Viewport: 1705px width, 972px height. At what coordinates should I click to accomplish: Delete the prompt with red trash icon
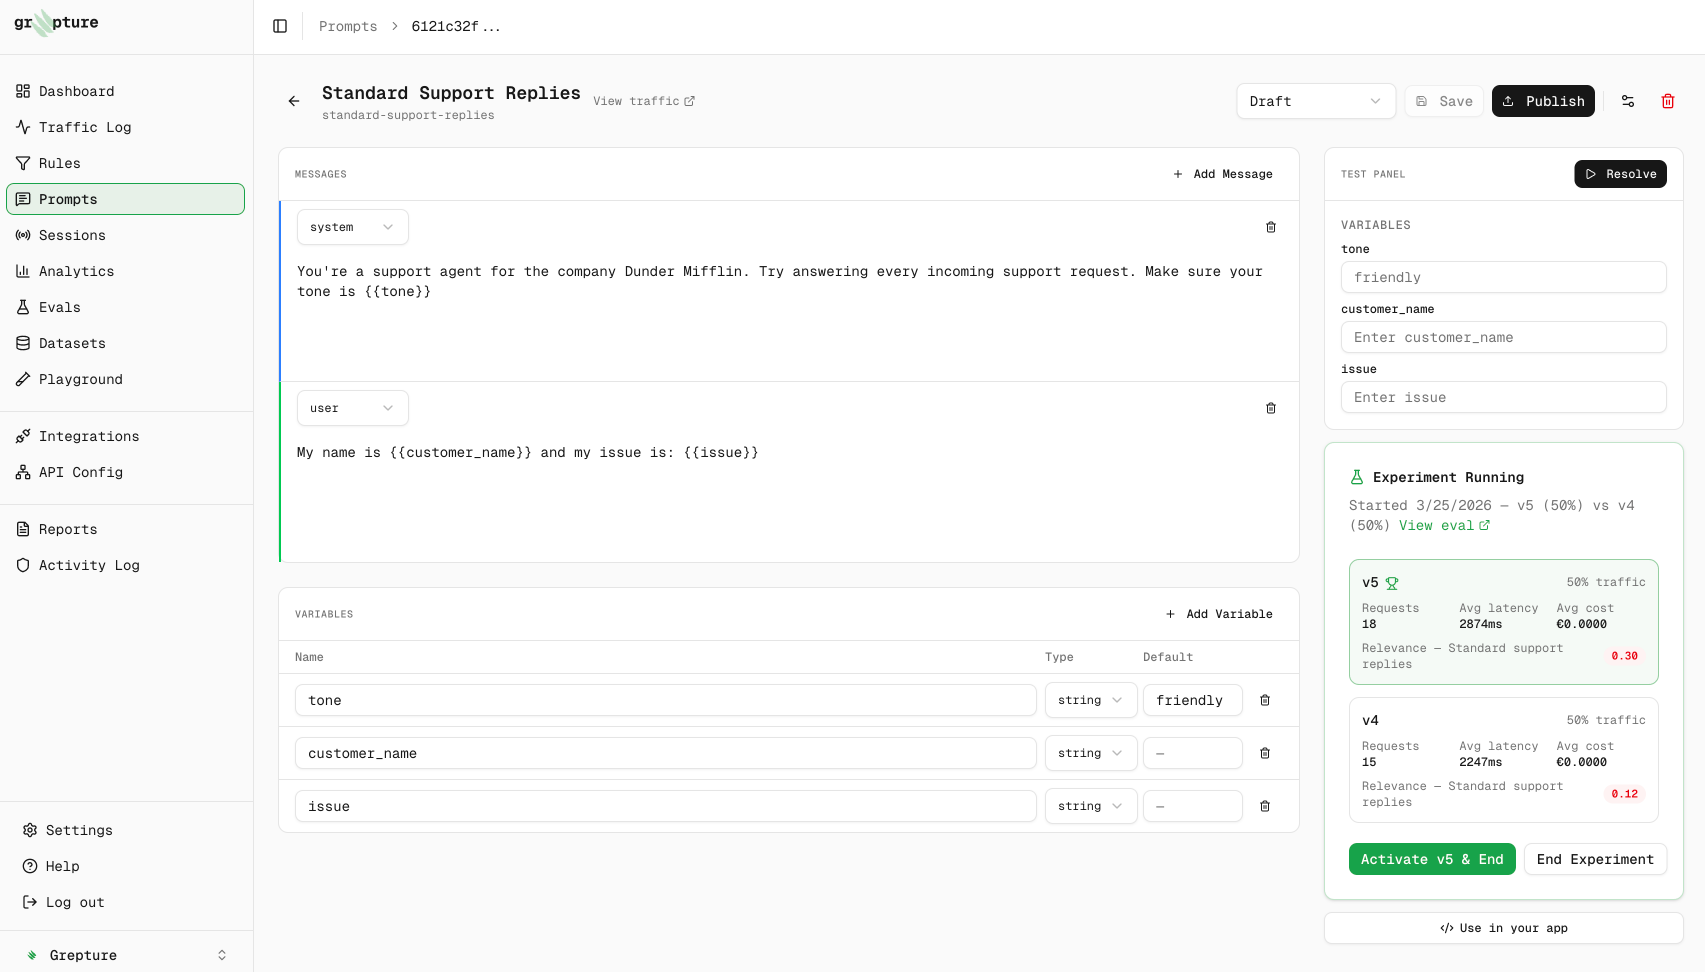point(1668,101)
